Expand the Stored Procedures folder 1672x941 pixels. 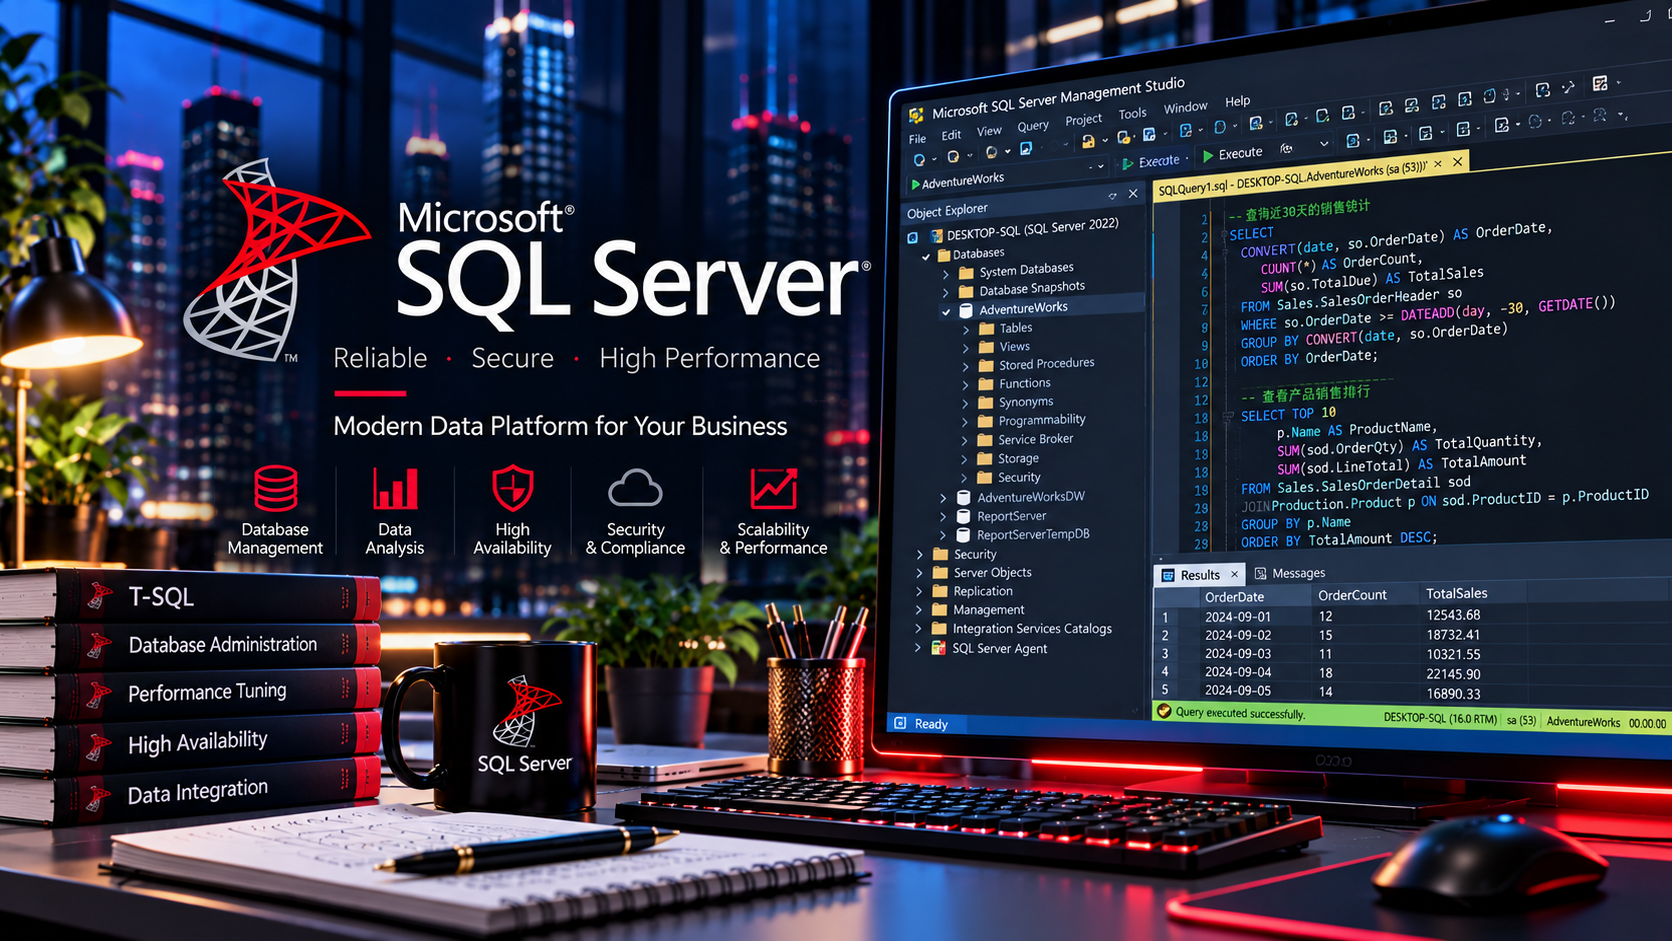[966, 366]
